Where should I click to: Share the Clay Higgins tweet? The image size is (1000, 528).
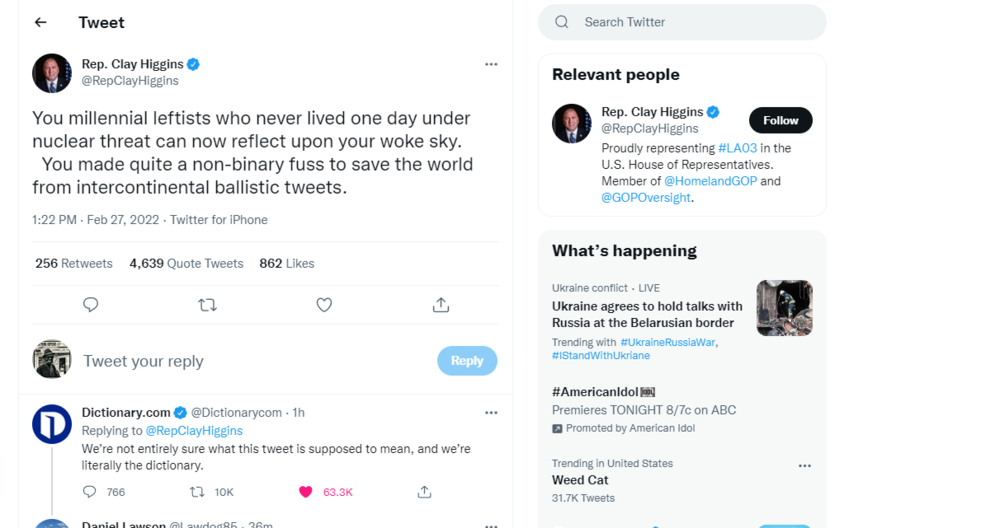point(441,305)
